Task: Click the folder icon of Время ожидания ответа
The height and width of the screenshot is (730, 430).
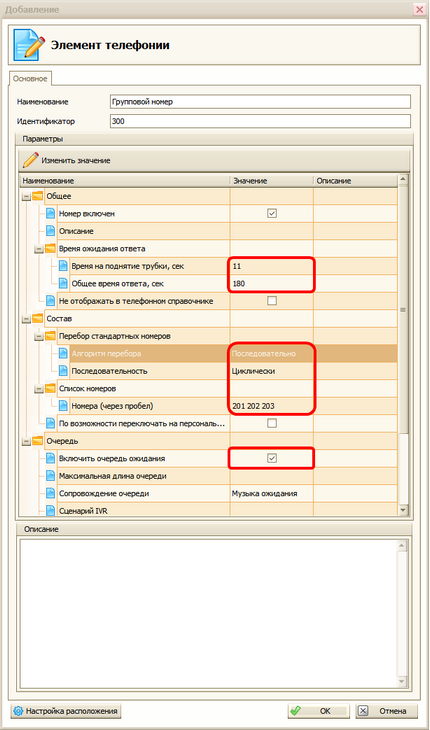Action: pyautogui.click(x=50, y=249)
